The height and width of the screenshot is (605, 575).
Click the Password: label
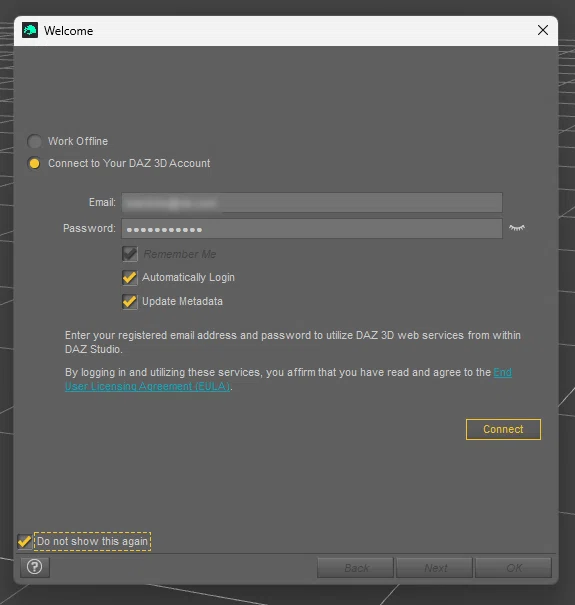coord(89,228)
